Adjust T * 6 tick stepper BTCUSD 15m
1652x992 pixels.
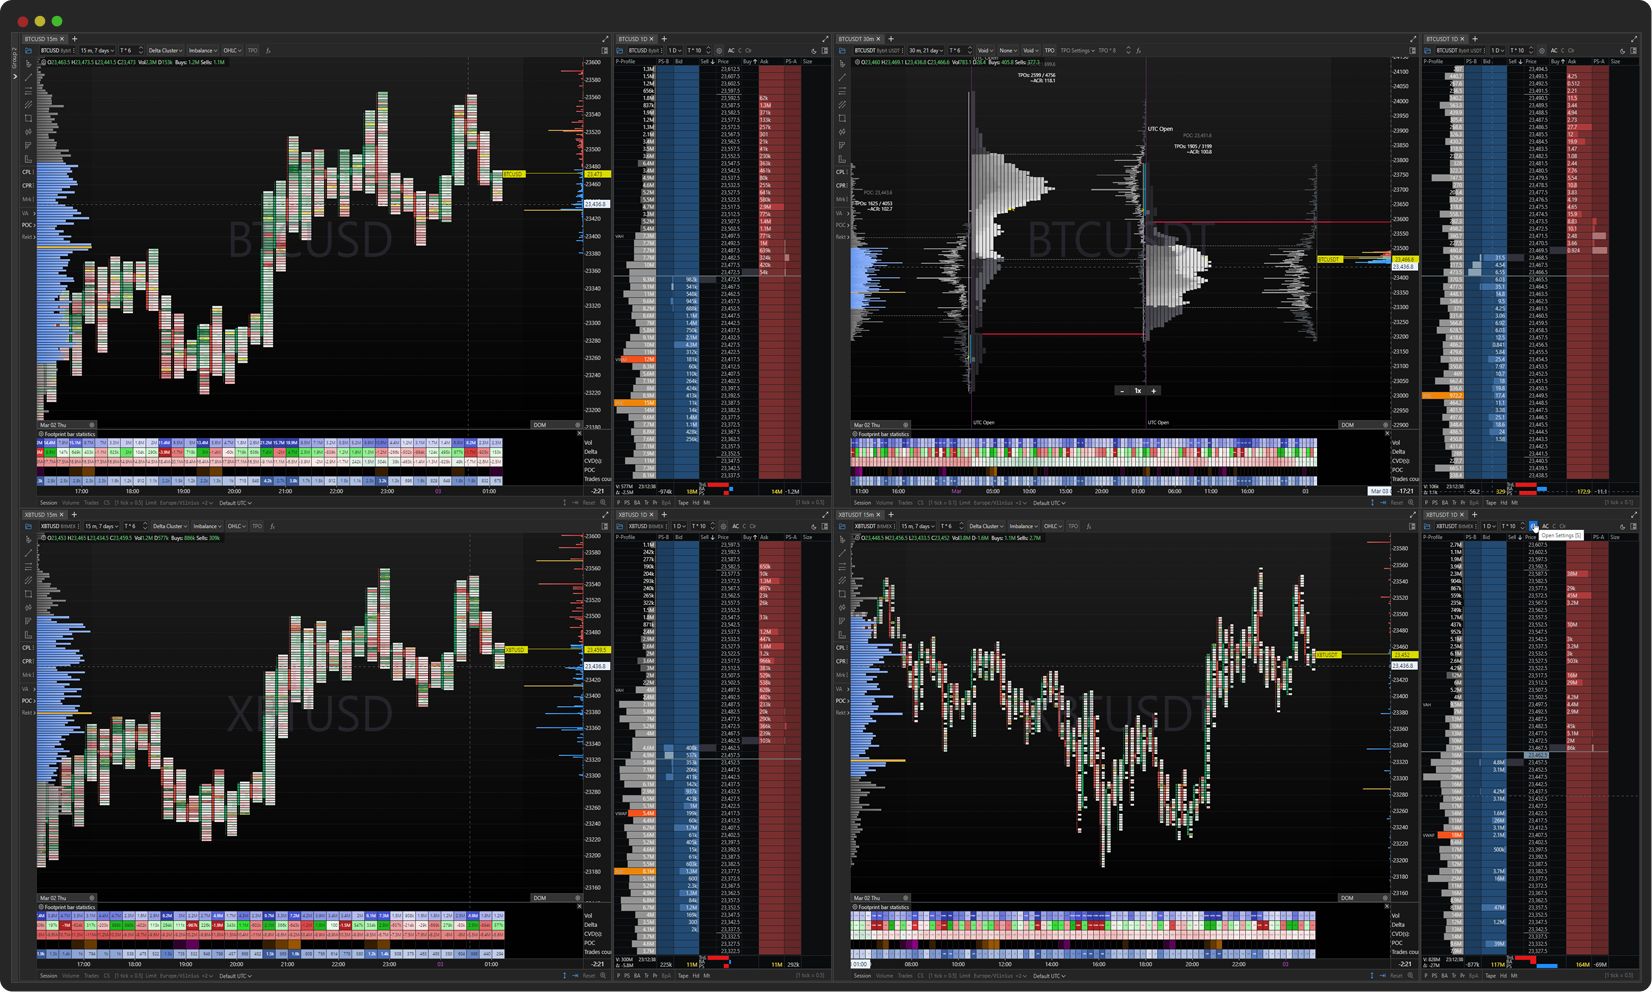click(139, 50)
